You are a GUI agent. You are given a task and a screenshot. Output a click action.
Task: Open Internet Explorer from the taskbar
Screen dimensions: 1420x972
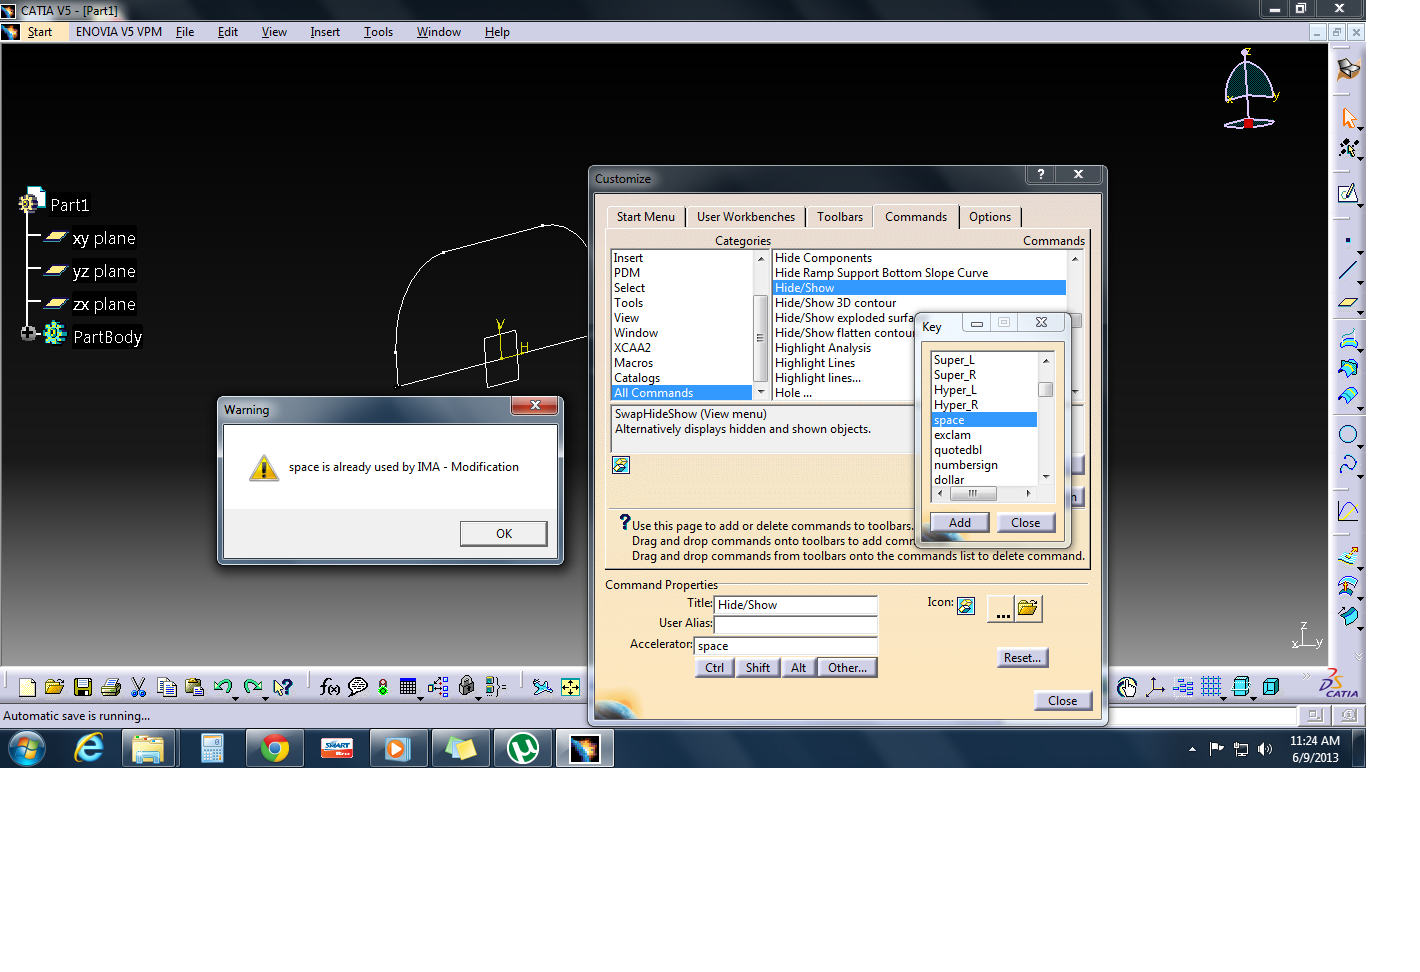tap(89, 748)
